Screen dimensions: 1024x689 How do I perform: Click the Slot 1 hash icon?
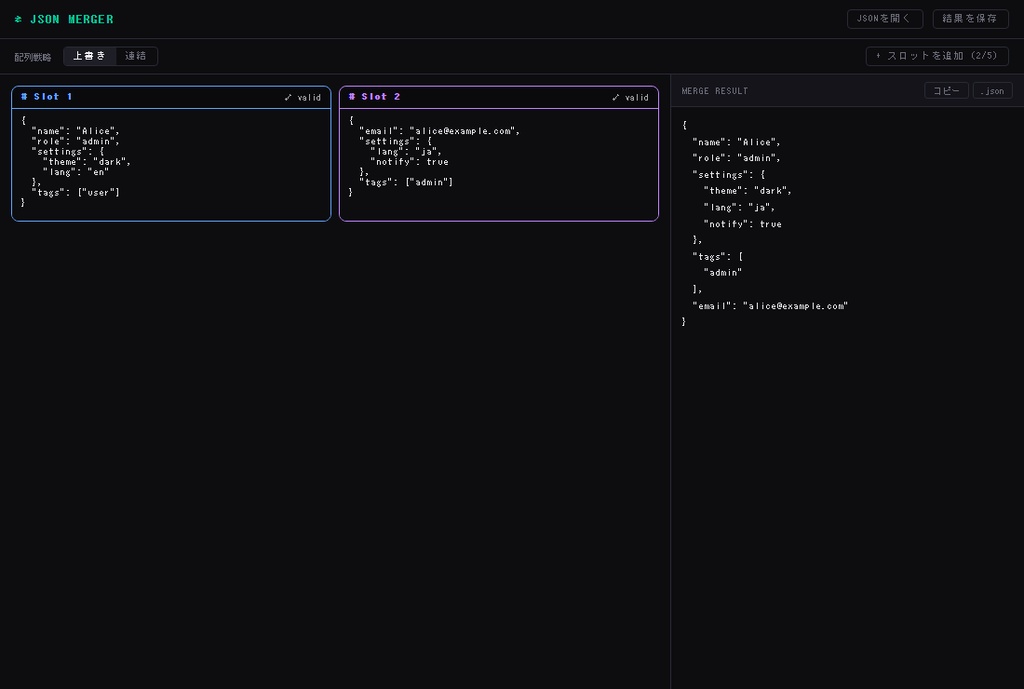25,97
